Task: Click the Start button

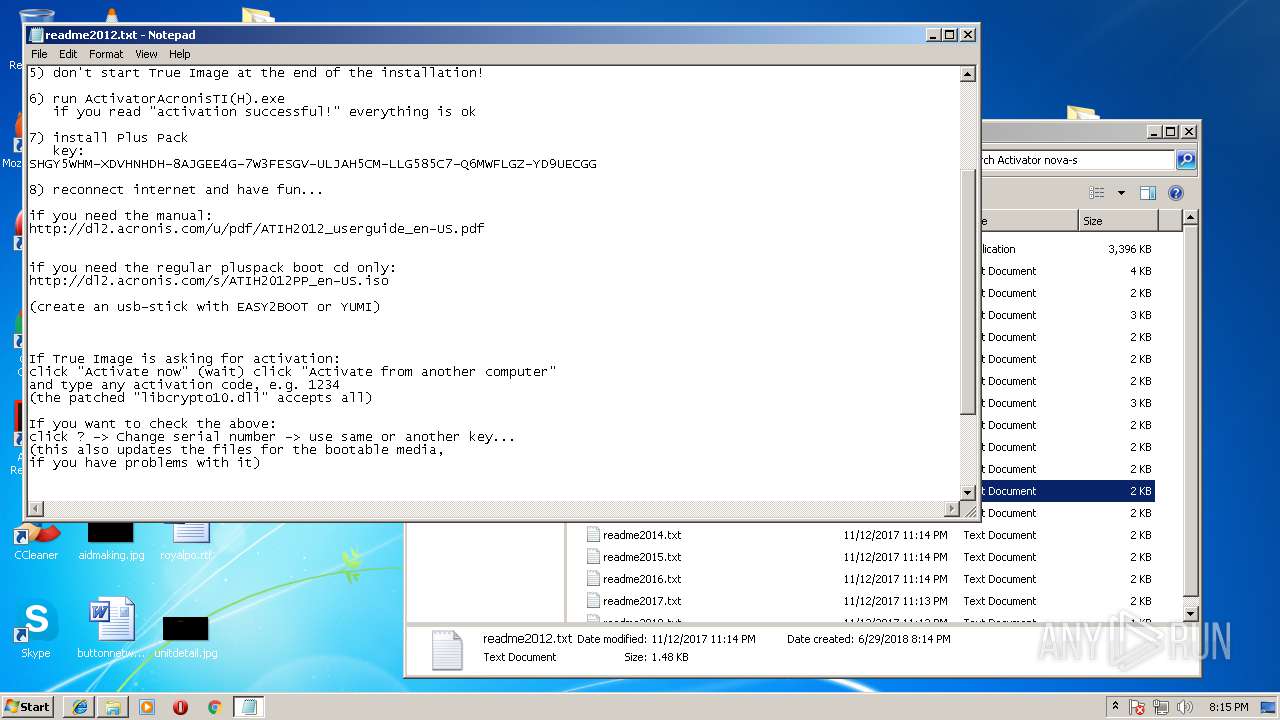Action: click(x=28, y=706)
